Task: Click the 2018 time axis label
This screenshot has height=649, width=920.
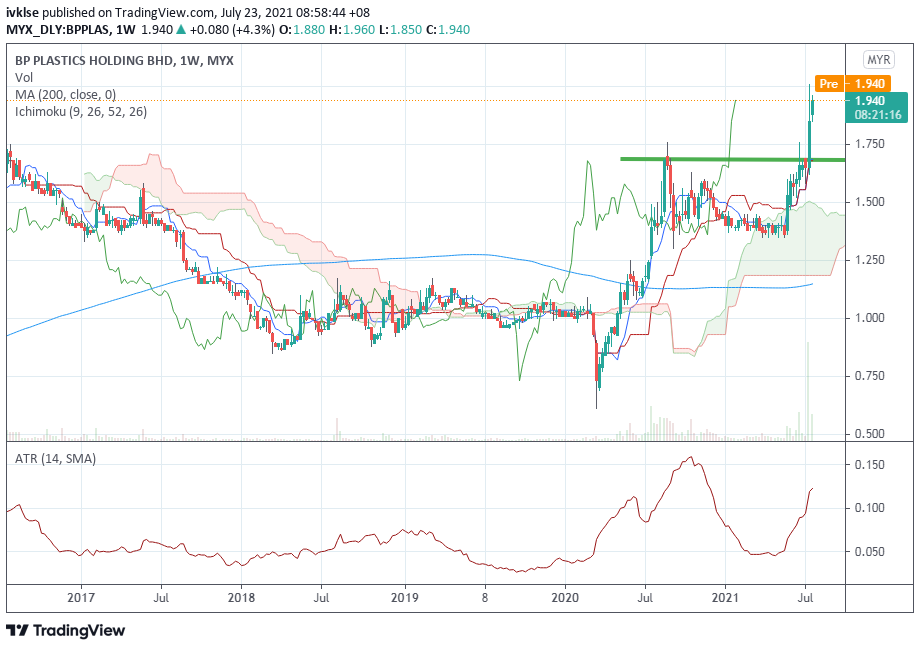Action: (241, 598)
